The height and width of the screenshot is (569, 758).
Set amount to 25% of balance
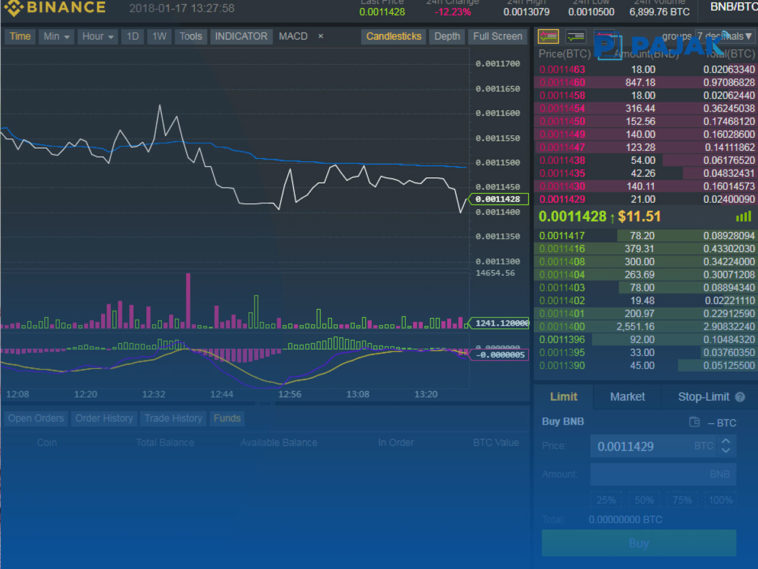pos(606,500)
